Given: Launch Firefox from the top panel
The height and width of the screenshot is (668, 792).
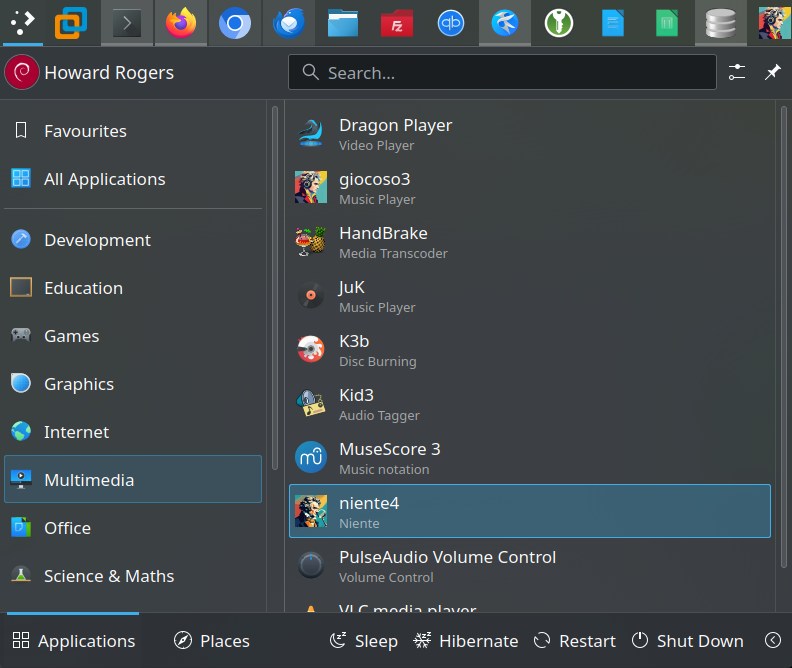Looking at the screenshot, I should [181, 23].
